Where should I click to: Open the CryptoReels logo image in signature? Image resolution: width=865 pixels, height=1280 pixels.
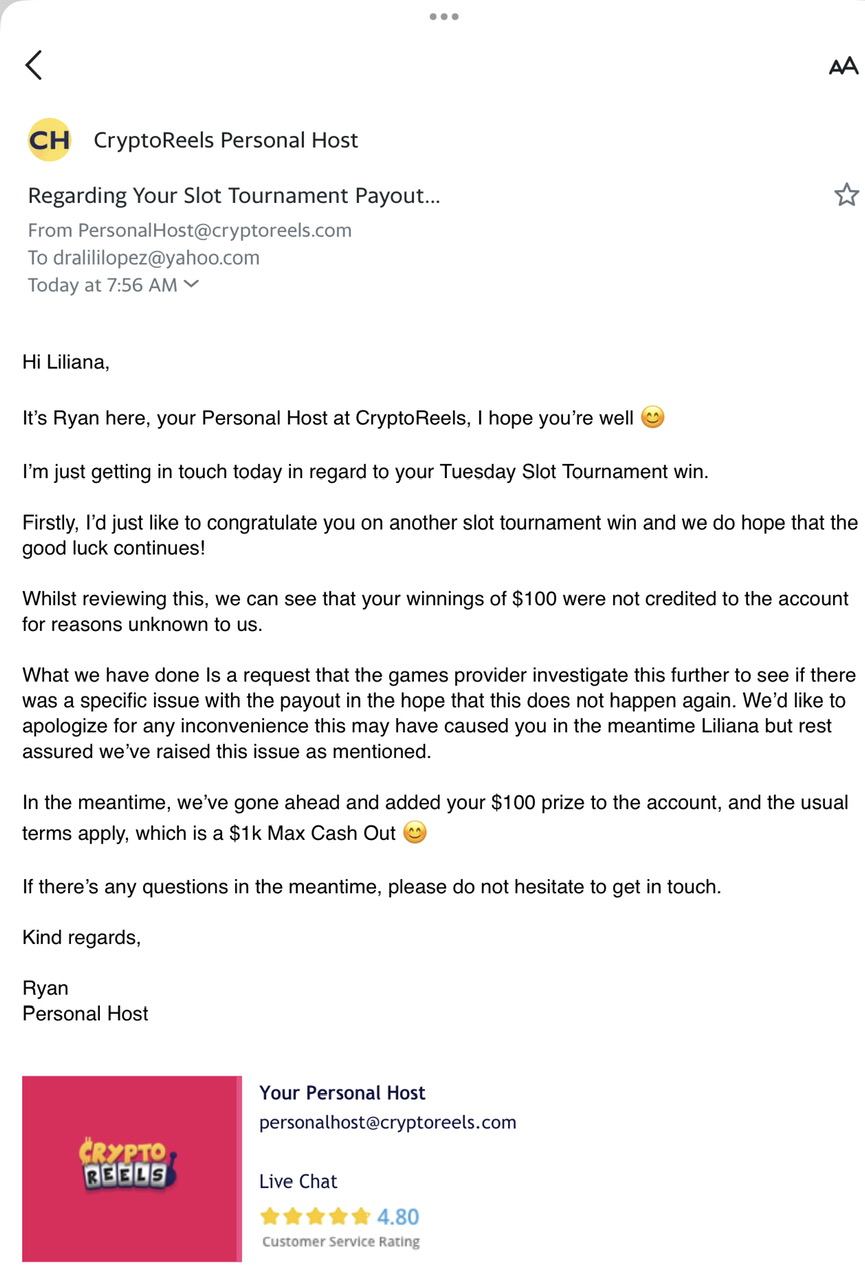point(131,1168)
